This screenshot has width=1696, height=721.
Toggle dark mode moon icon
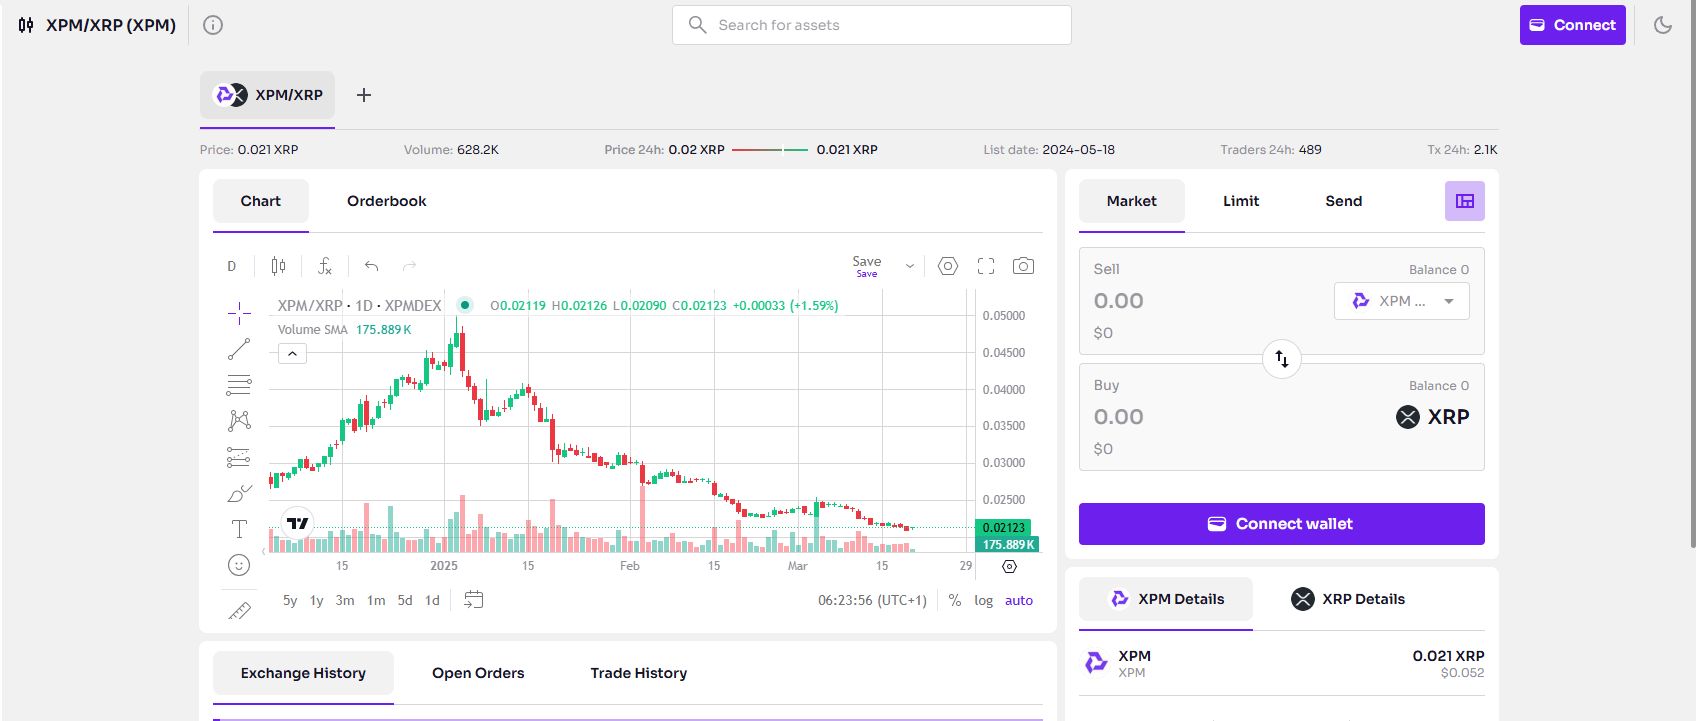point(1663,25)
